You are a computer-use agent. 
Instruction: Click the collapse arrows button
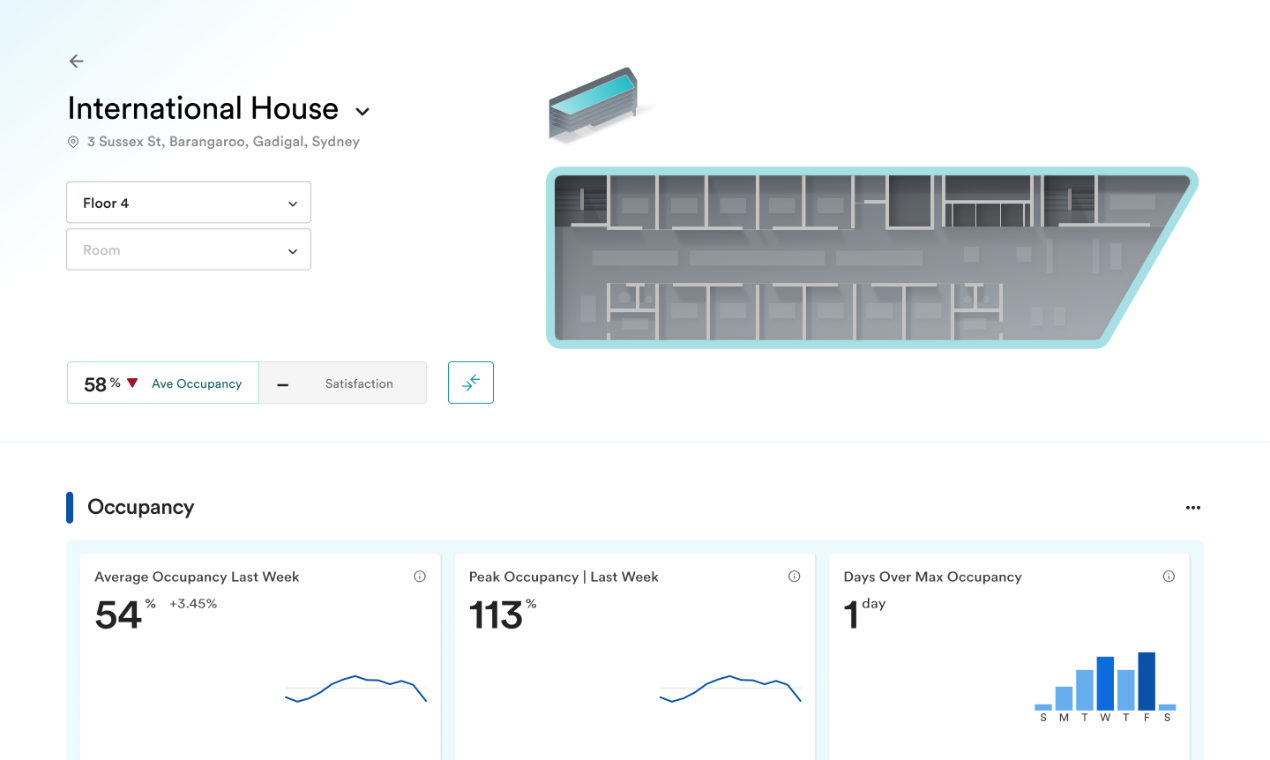(471, 383)
